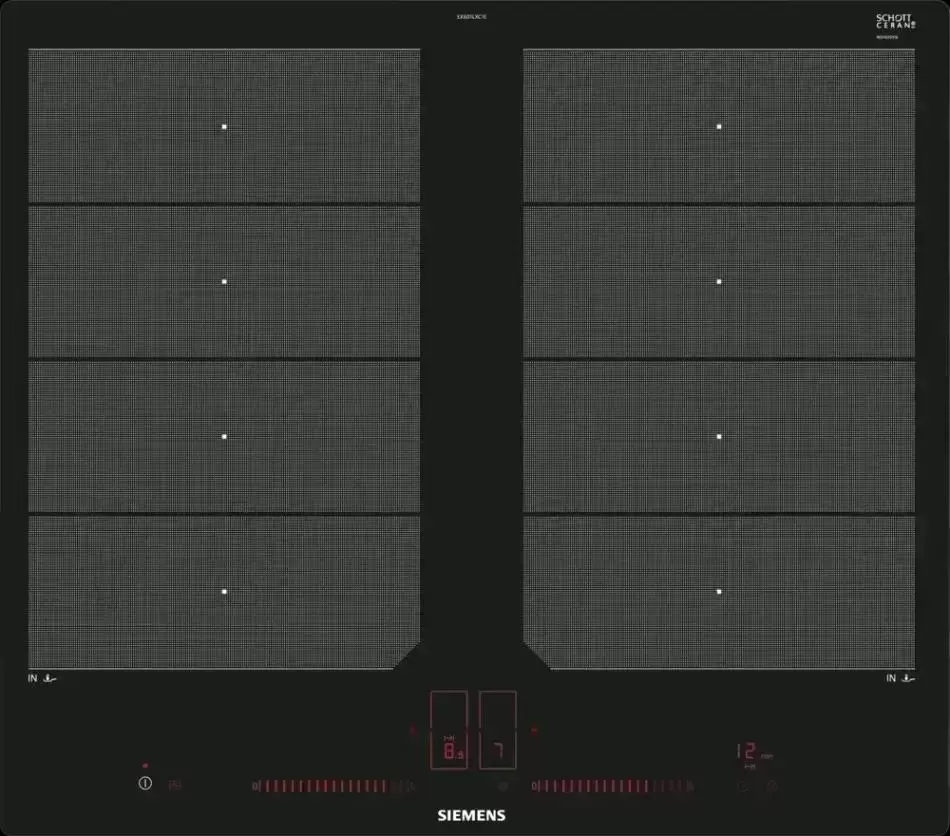Tap the left IN induction symbol
950x836 pixels.
pos(44,679)
